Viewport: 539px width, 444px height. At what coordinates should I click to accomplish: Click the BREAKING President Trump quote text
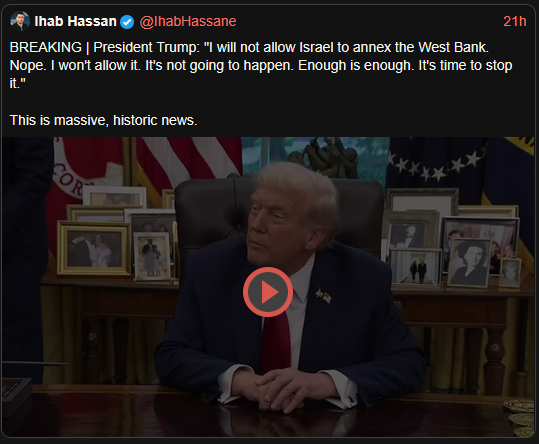pos(261,65)
